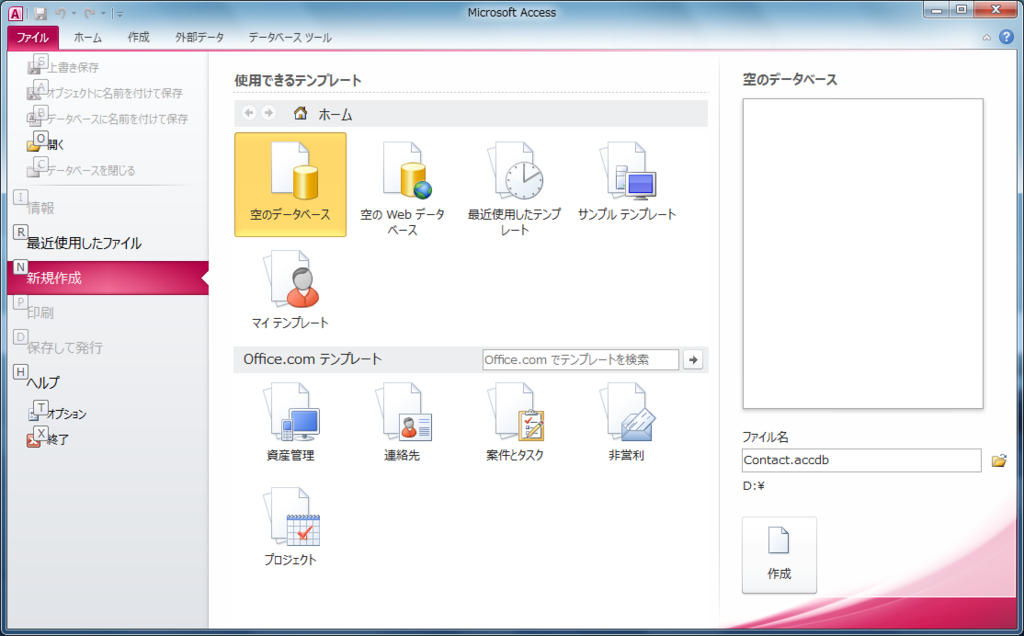Run the Office.com template search arrow
This screenshot has height=636, width=1024.
pyautogui.click(x=693, y=359)
